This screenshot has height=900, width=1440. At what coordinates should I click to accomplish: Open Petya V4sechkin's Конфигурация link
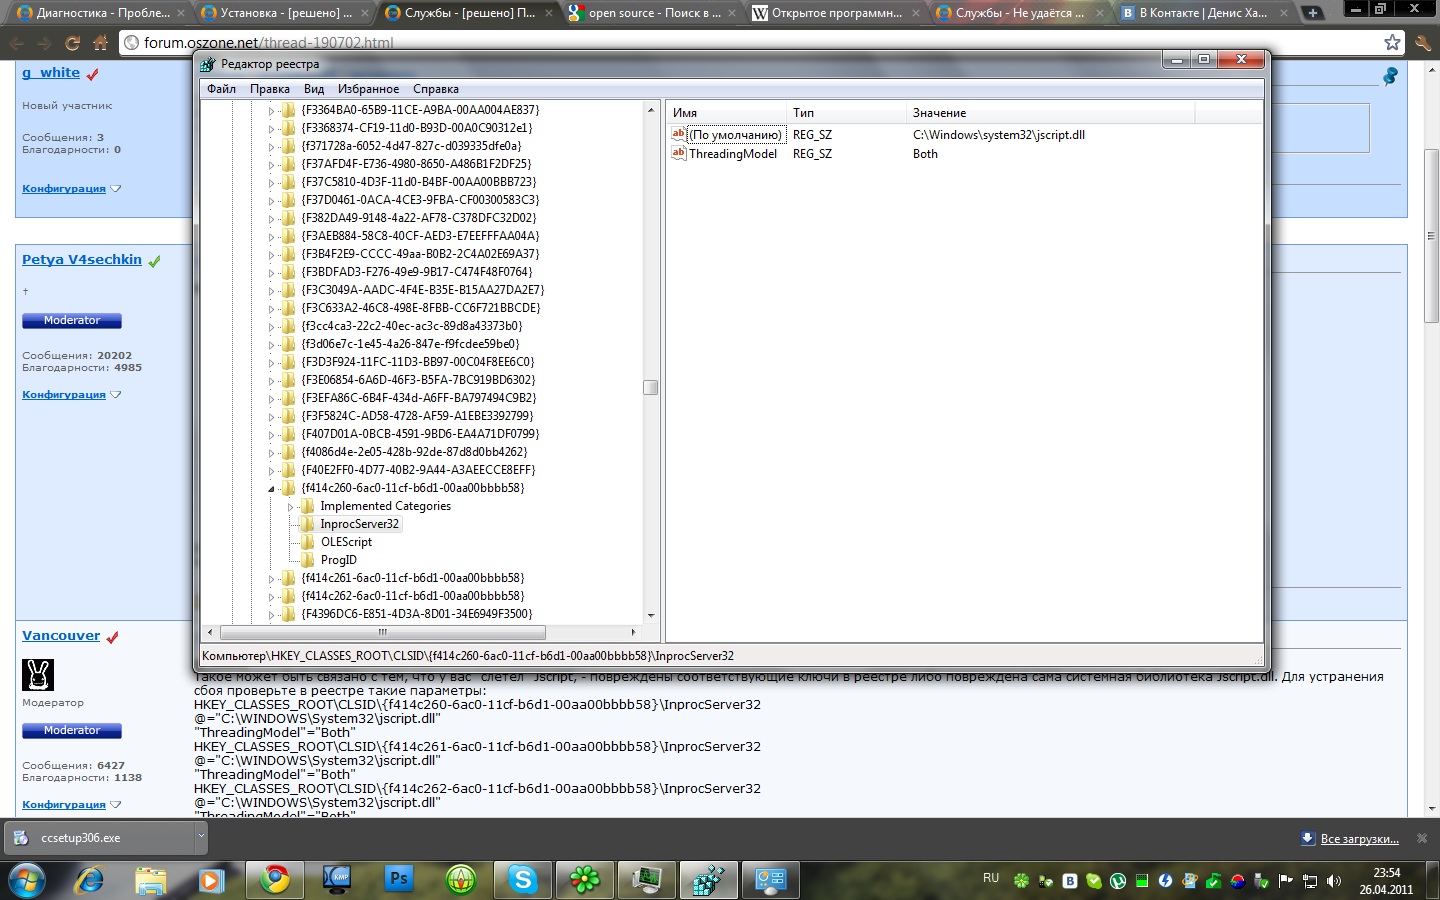point(64,395)
